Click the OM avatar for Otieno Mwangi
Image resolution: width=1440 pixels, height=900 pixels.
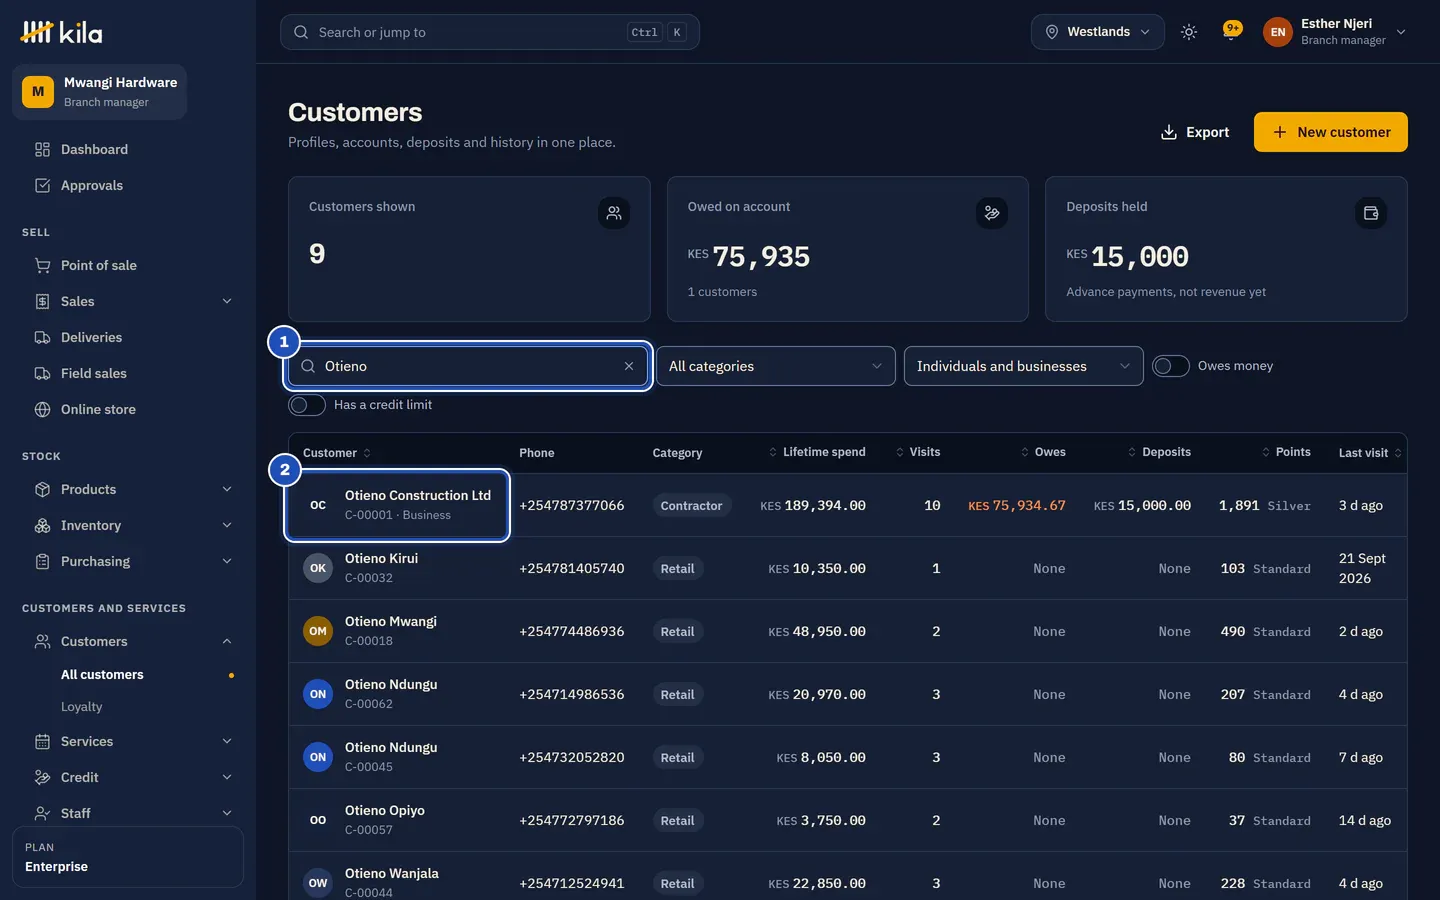tap(318, 631)
